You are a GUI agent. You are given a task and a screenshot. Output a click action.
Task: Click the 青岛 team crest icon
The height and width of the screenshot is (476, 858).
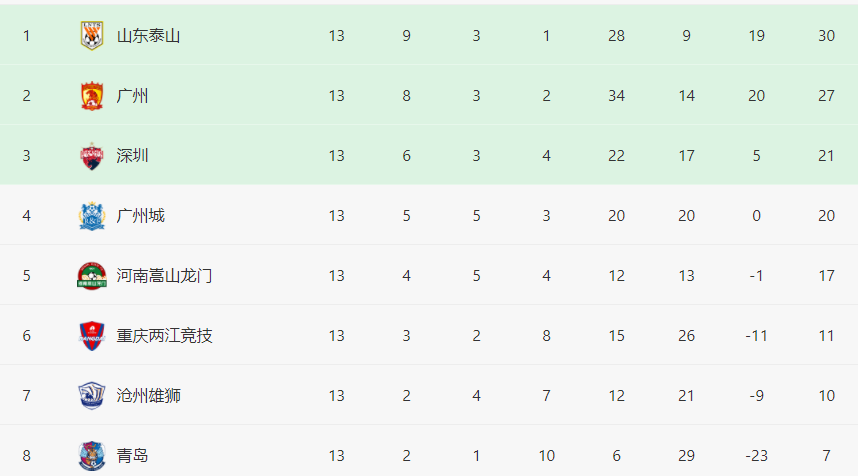click(x=92, y=456)
